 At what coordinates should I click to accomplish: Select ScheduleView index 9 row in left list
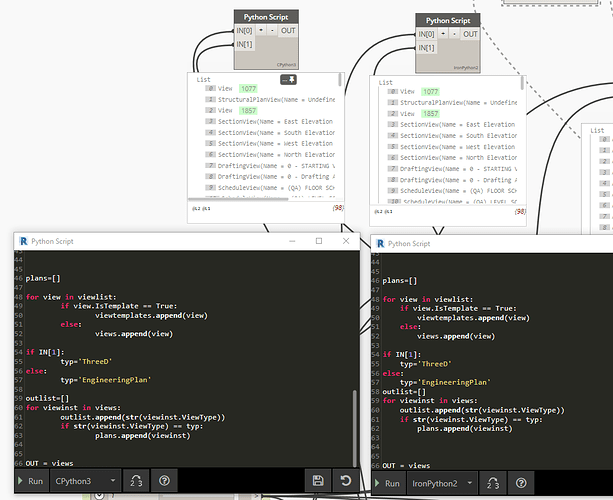[271, 188]
